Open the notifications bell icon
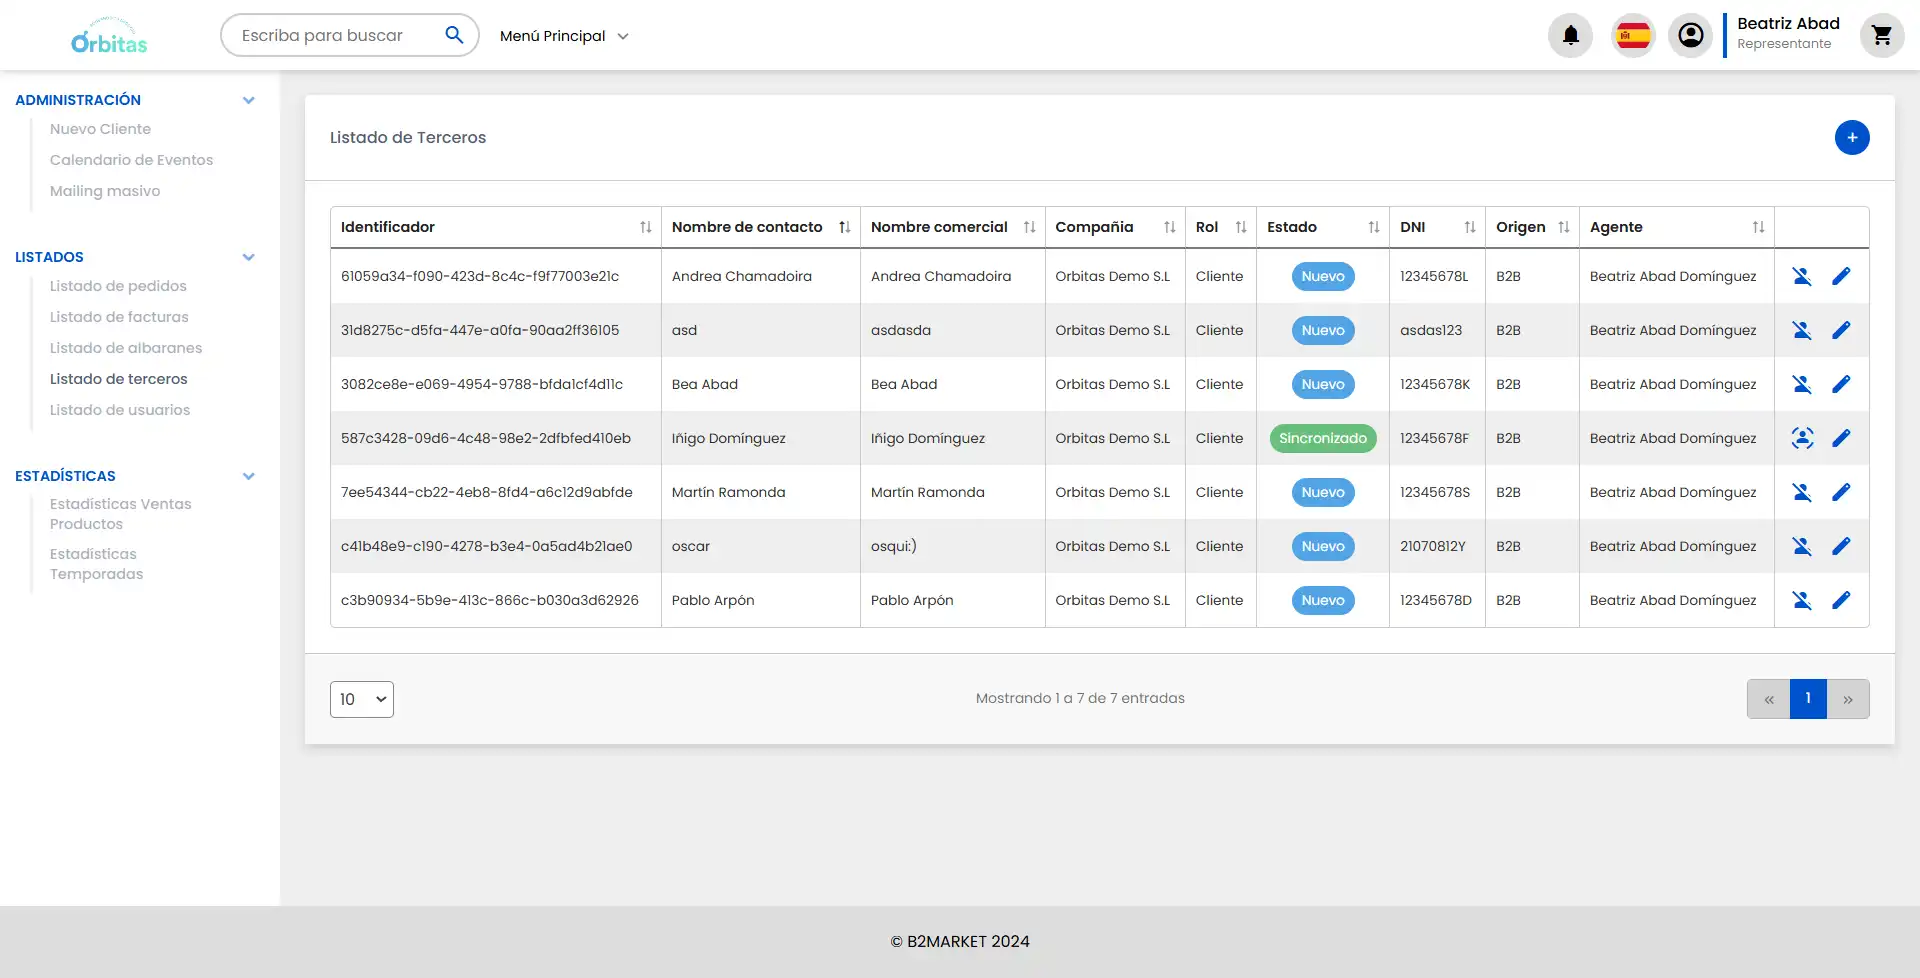The height and width of the screenshot is (978, 1920). click(1570, 36)
